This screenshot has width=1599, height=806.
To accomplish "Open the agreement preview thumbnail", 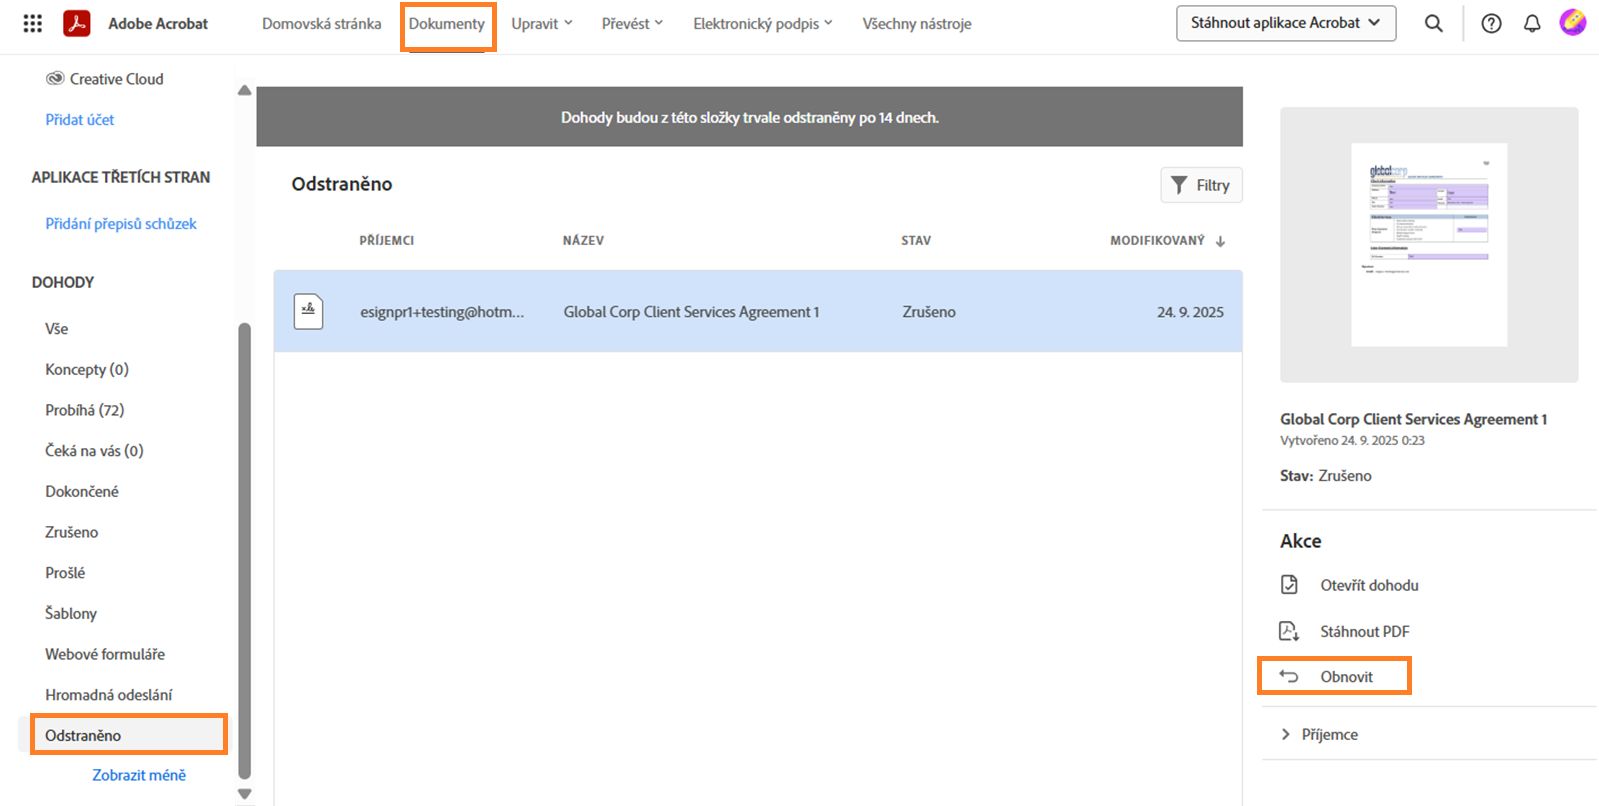I will pyautogui.click(x=1429, y=245).
